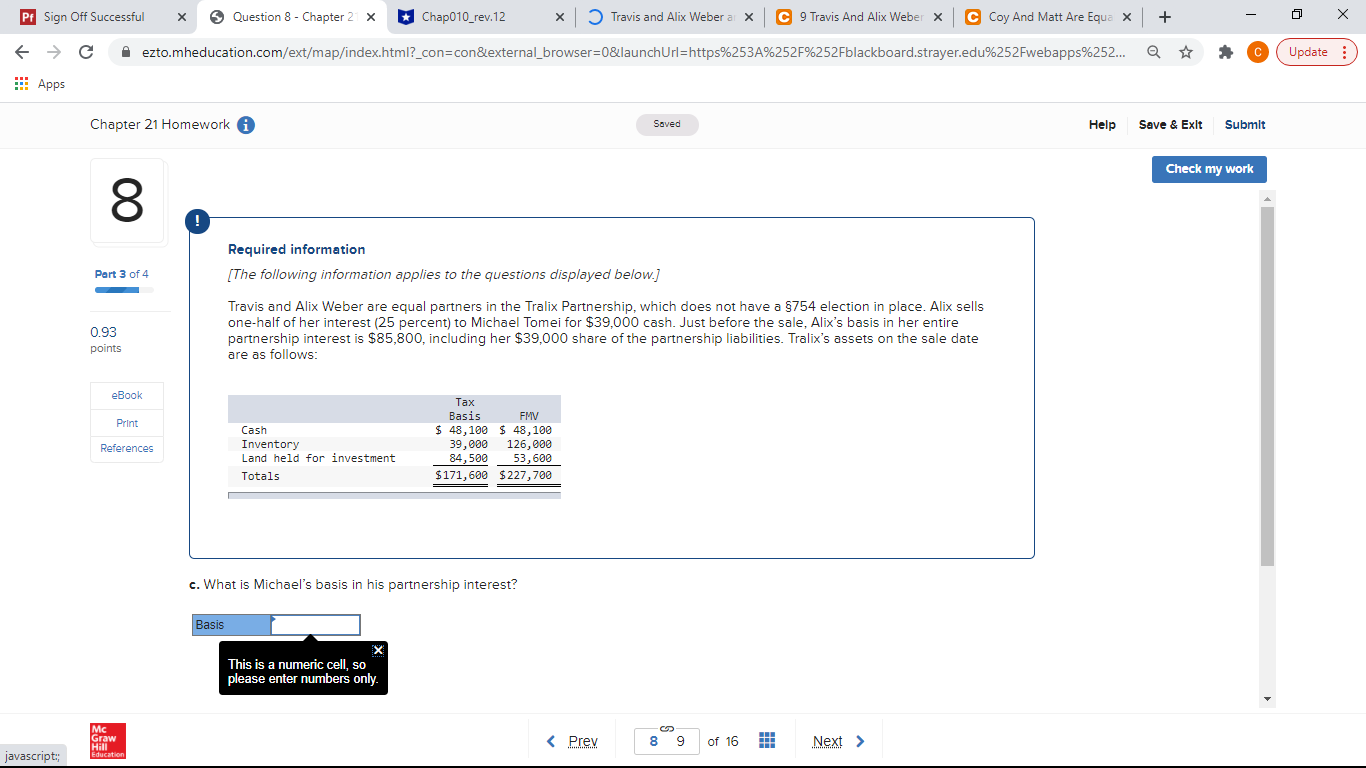This screenshot has height=768, width=1366.
Task: Reload the page with the refresh icon
Action: pyautogui.click(x=85, y=52)
